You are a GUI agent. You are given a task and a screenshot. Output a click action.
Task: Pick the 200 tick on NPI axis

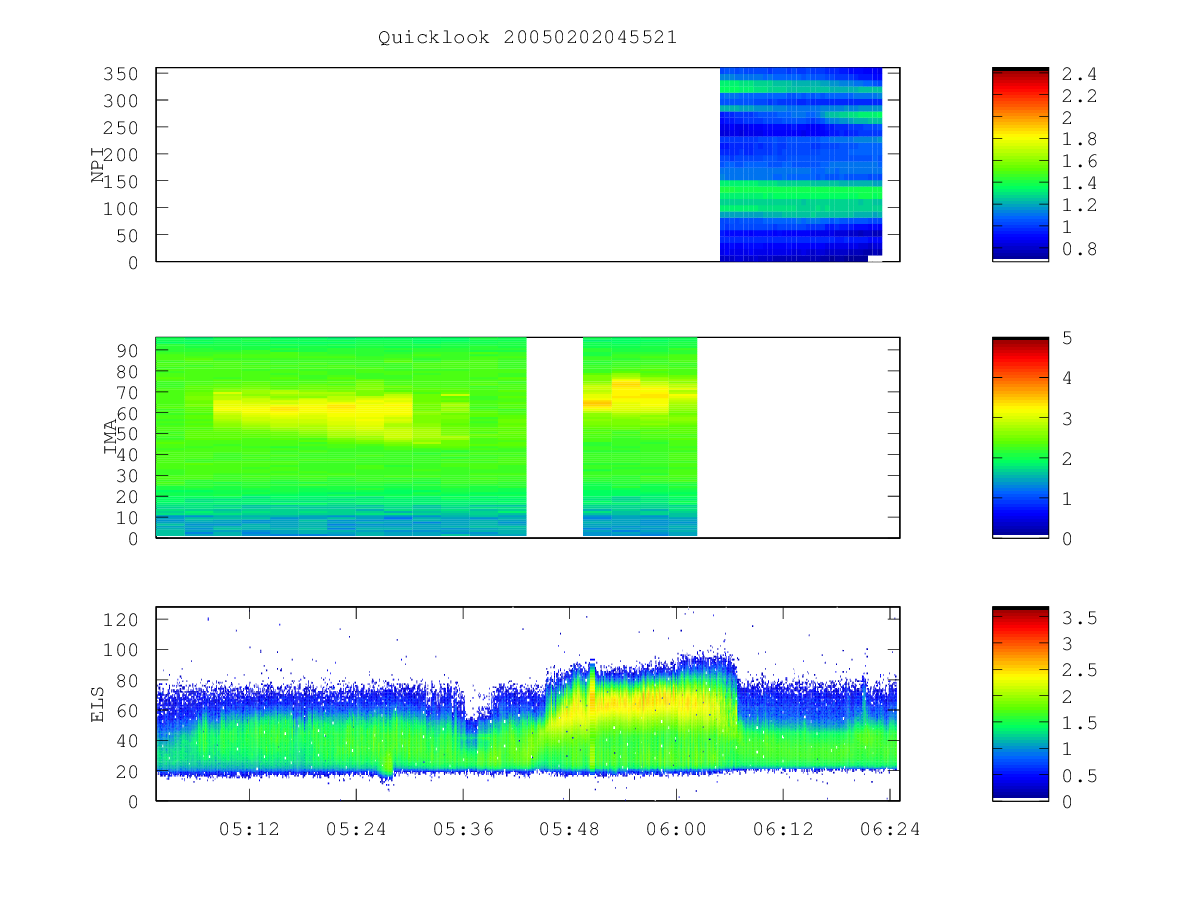(122, 155)
